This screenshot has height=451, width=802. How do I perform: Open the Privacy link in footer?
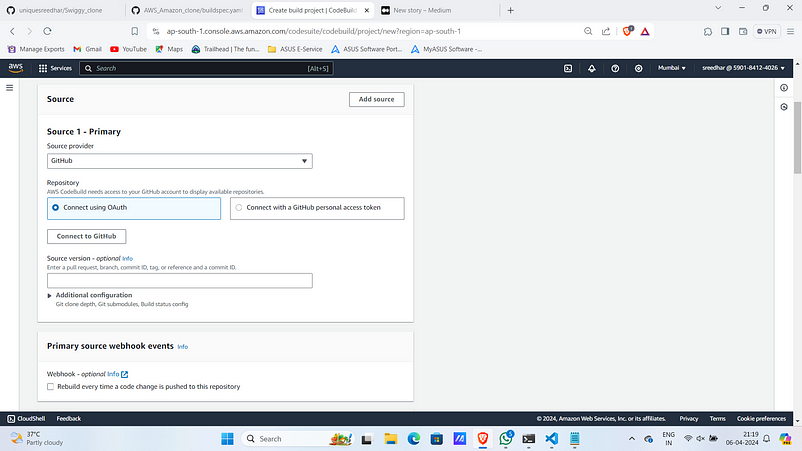[x=688, y=419]
